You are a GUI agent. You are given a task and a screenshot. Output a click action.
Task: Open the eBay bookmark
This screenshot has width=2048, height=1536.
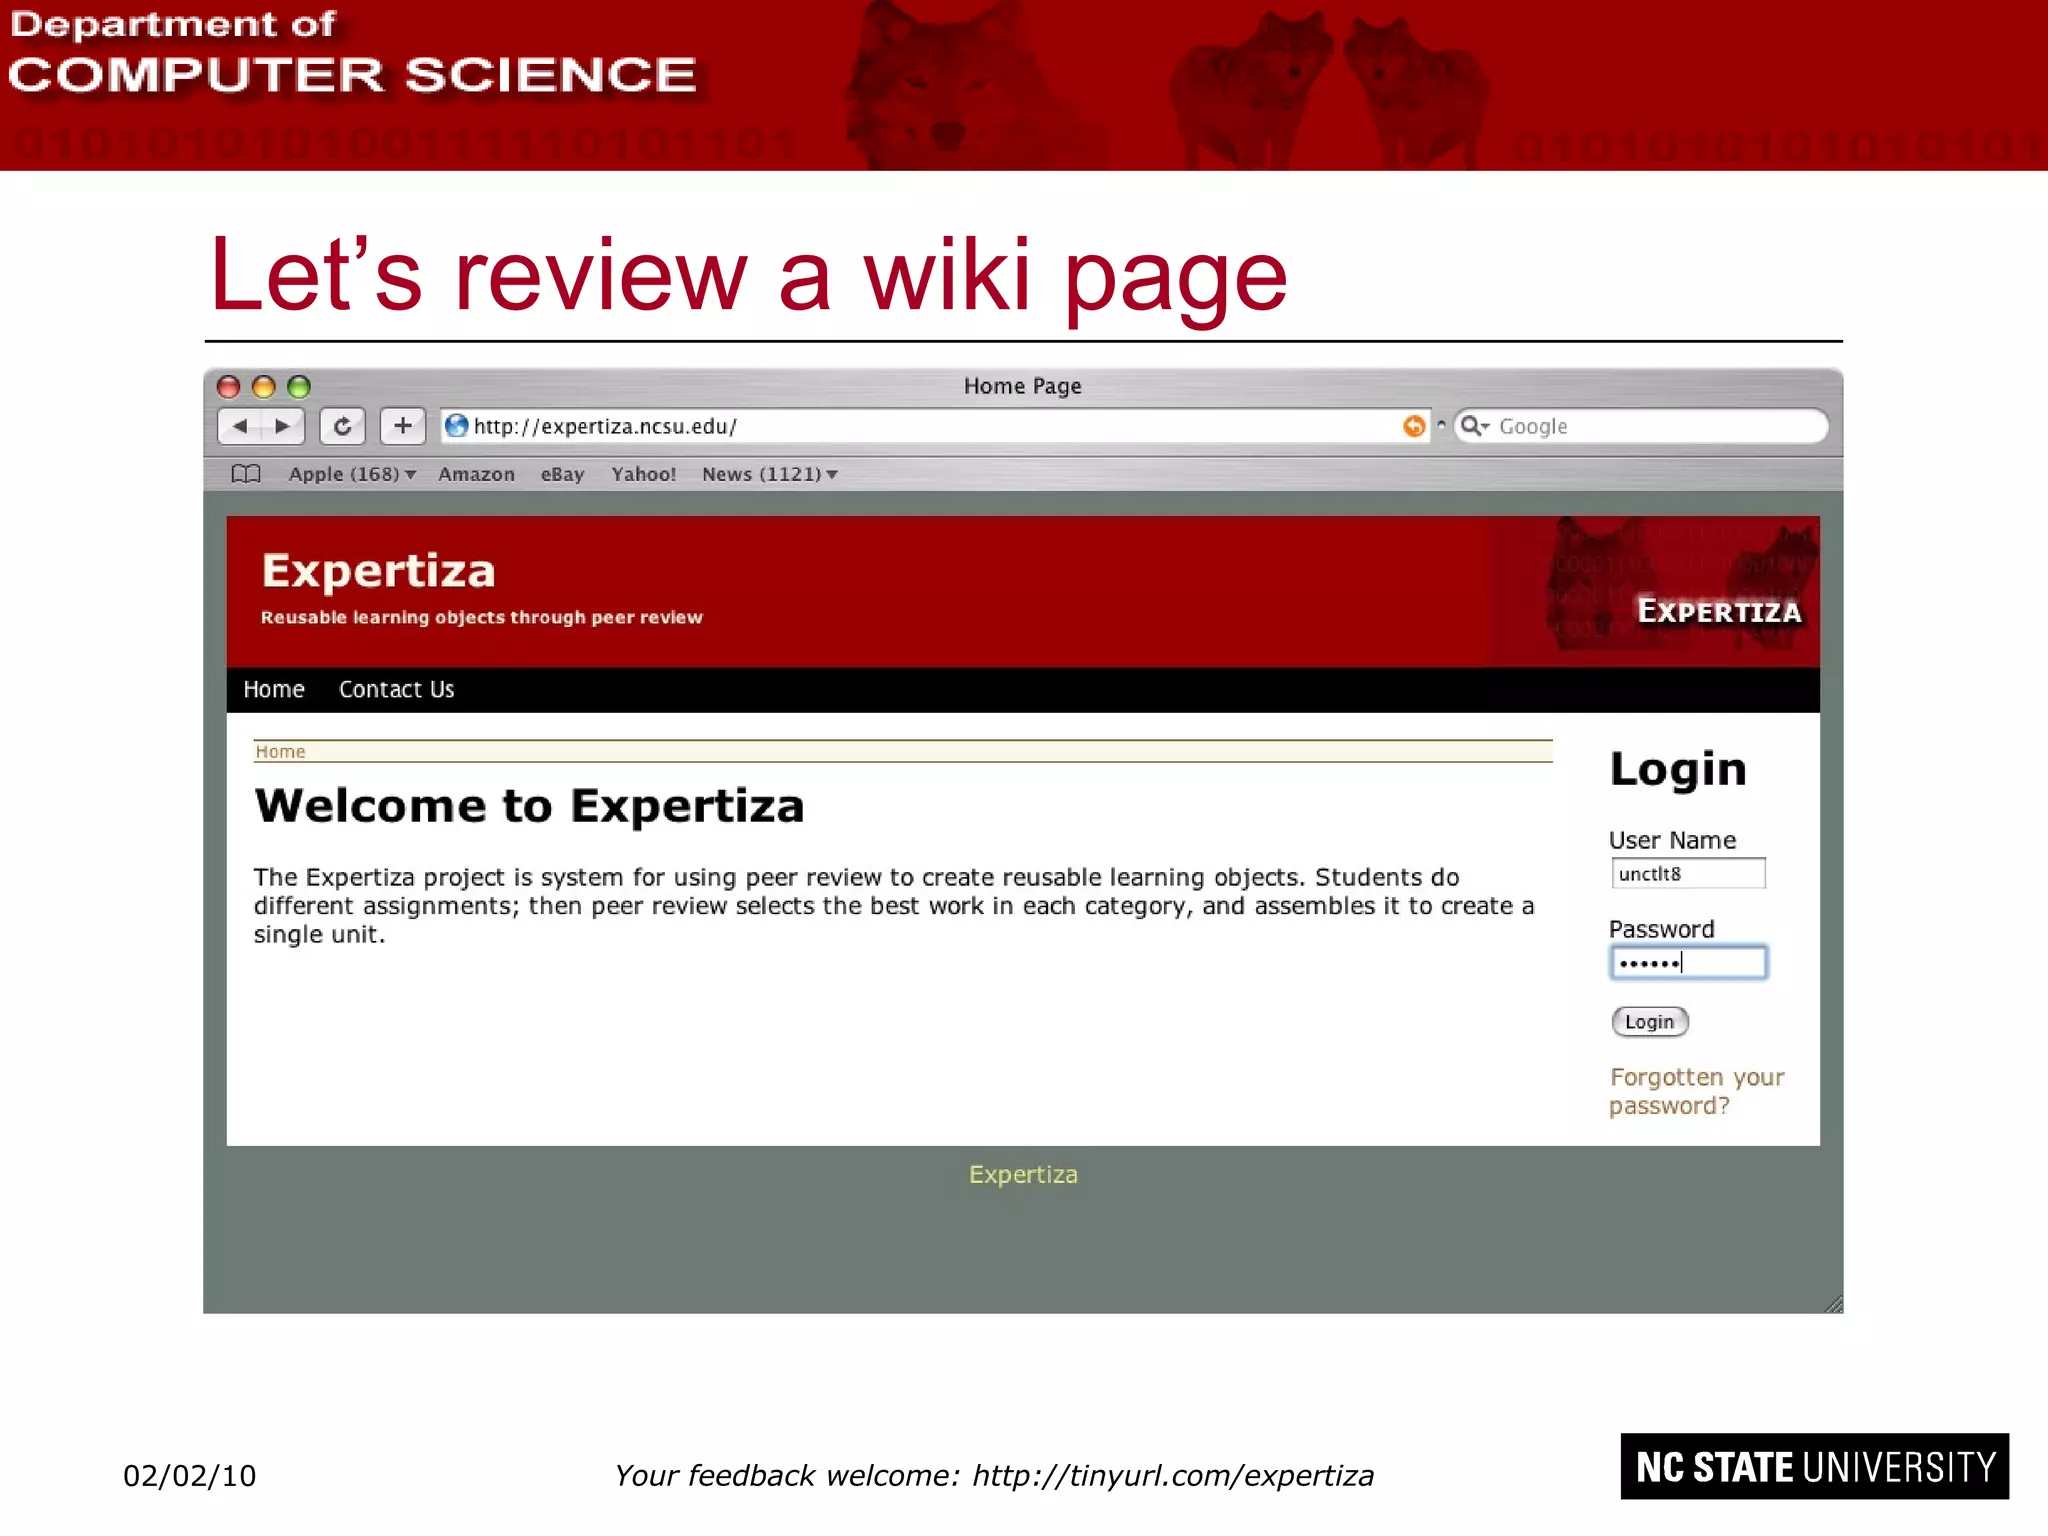[x=562, y=474]
